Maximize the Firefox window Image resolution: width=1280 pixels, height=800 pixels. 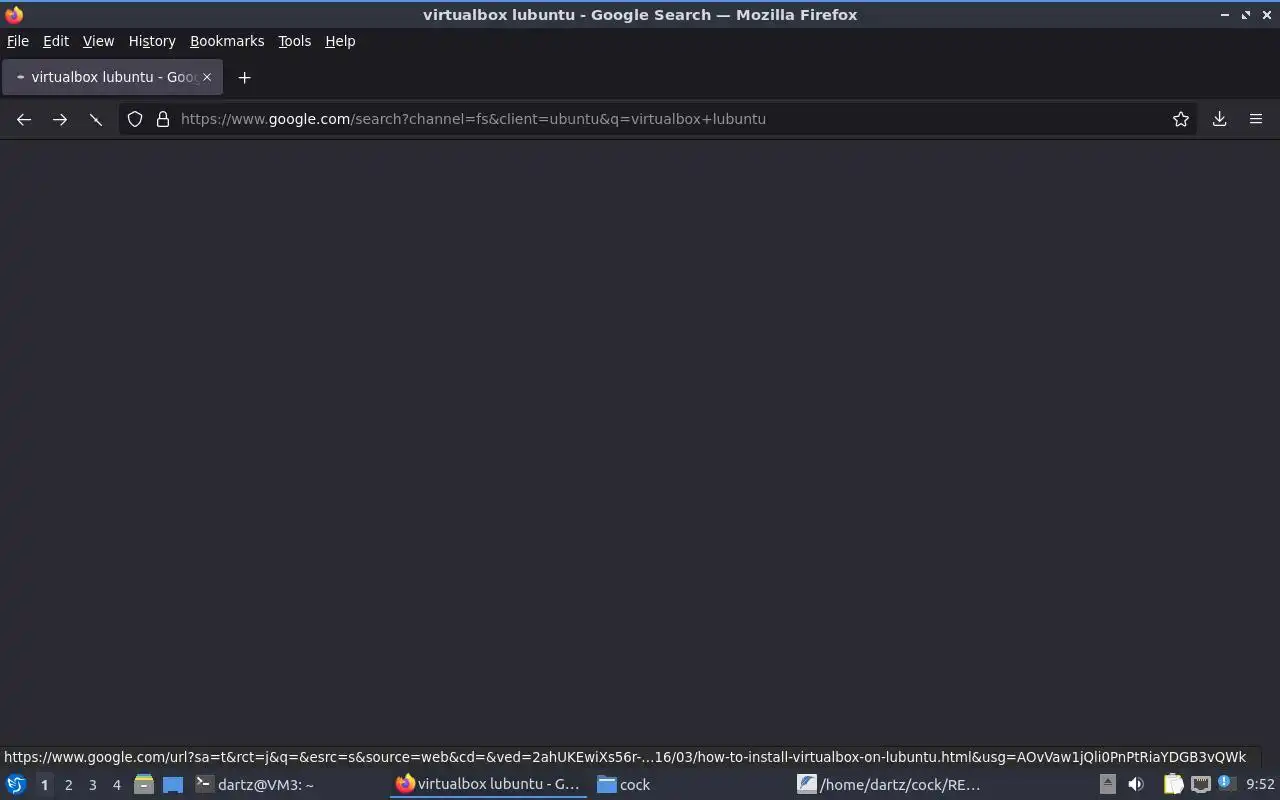pos(1246,15)
